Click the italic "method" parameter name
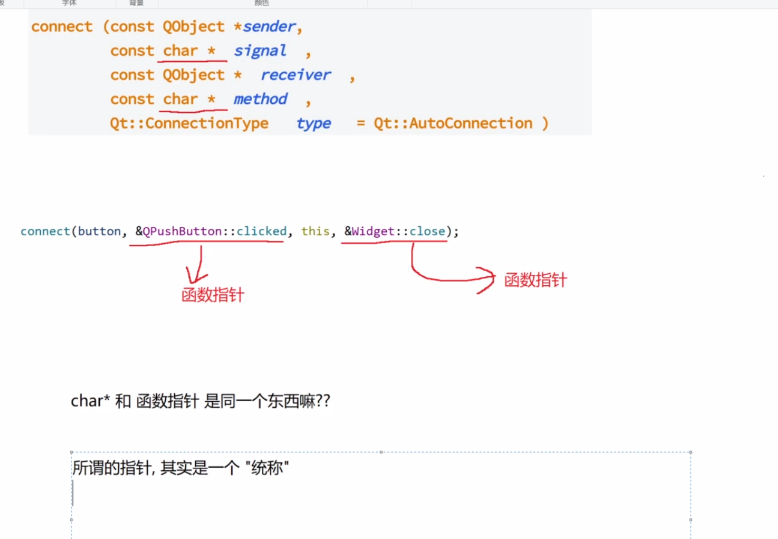778x539 pixels. click(x=260, y=99)
